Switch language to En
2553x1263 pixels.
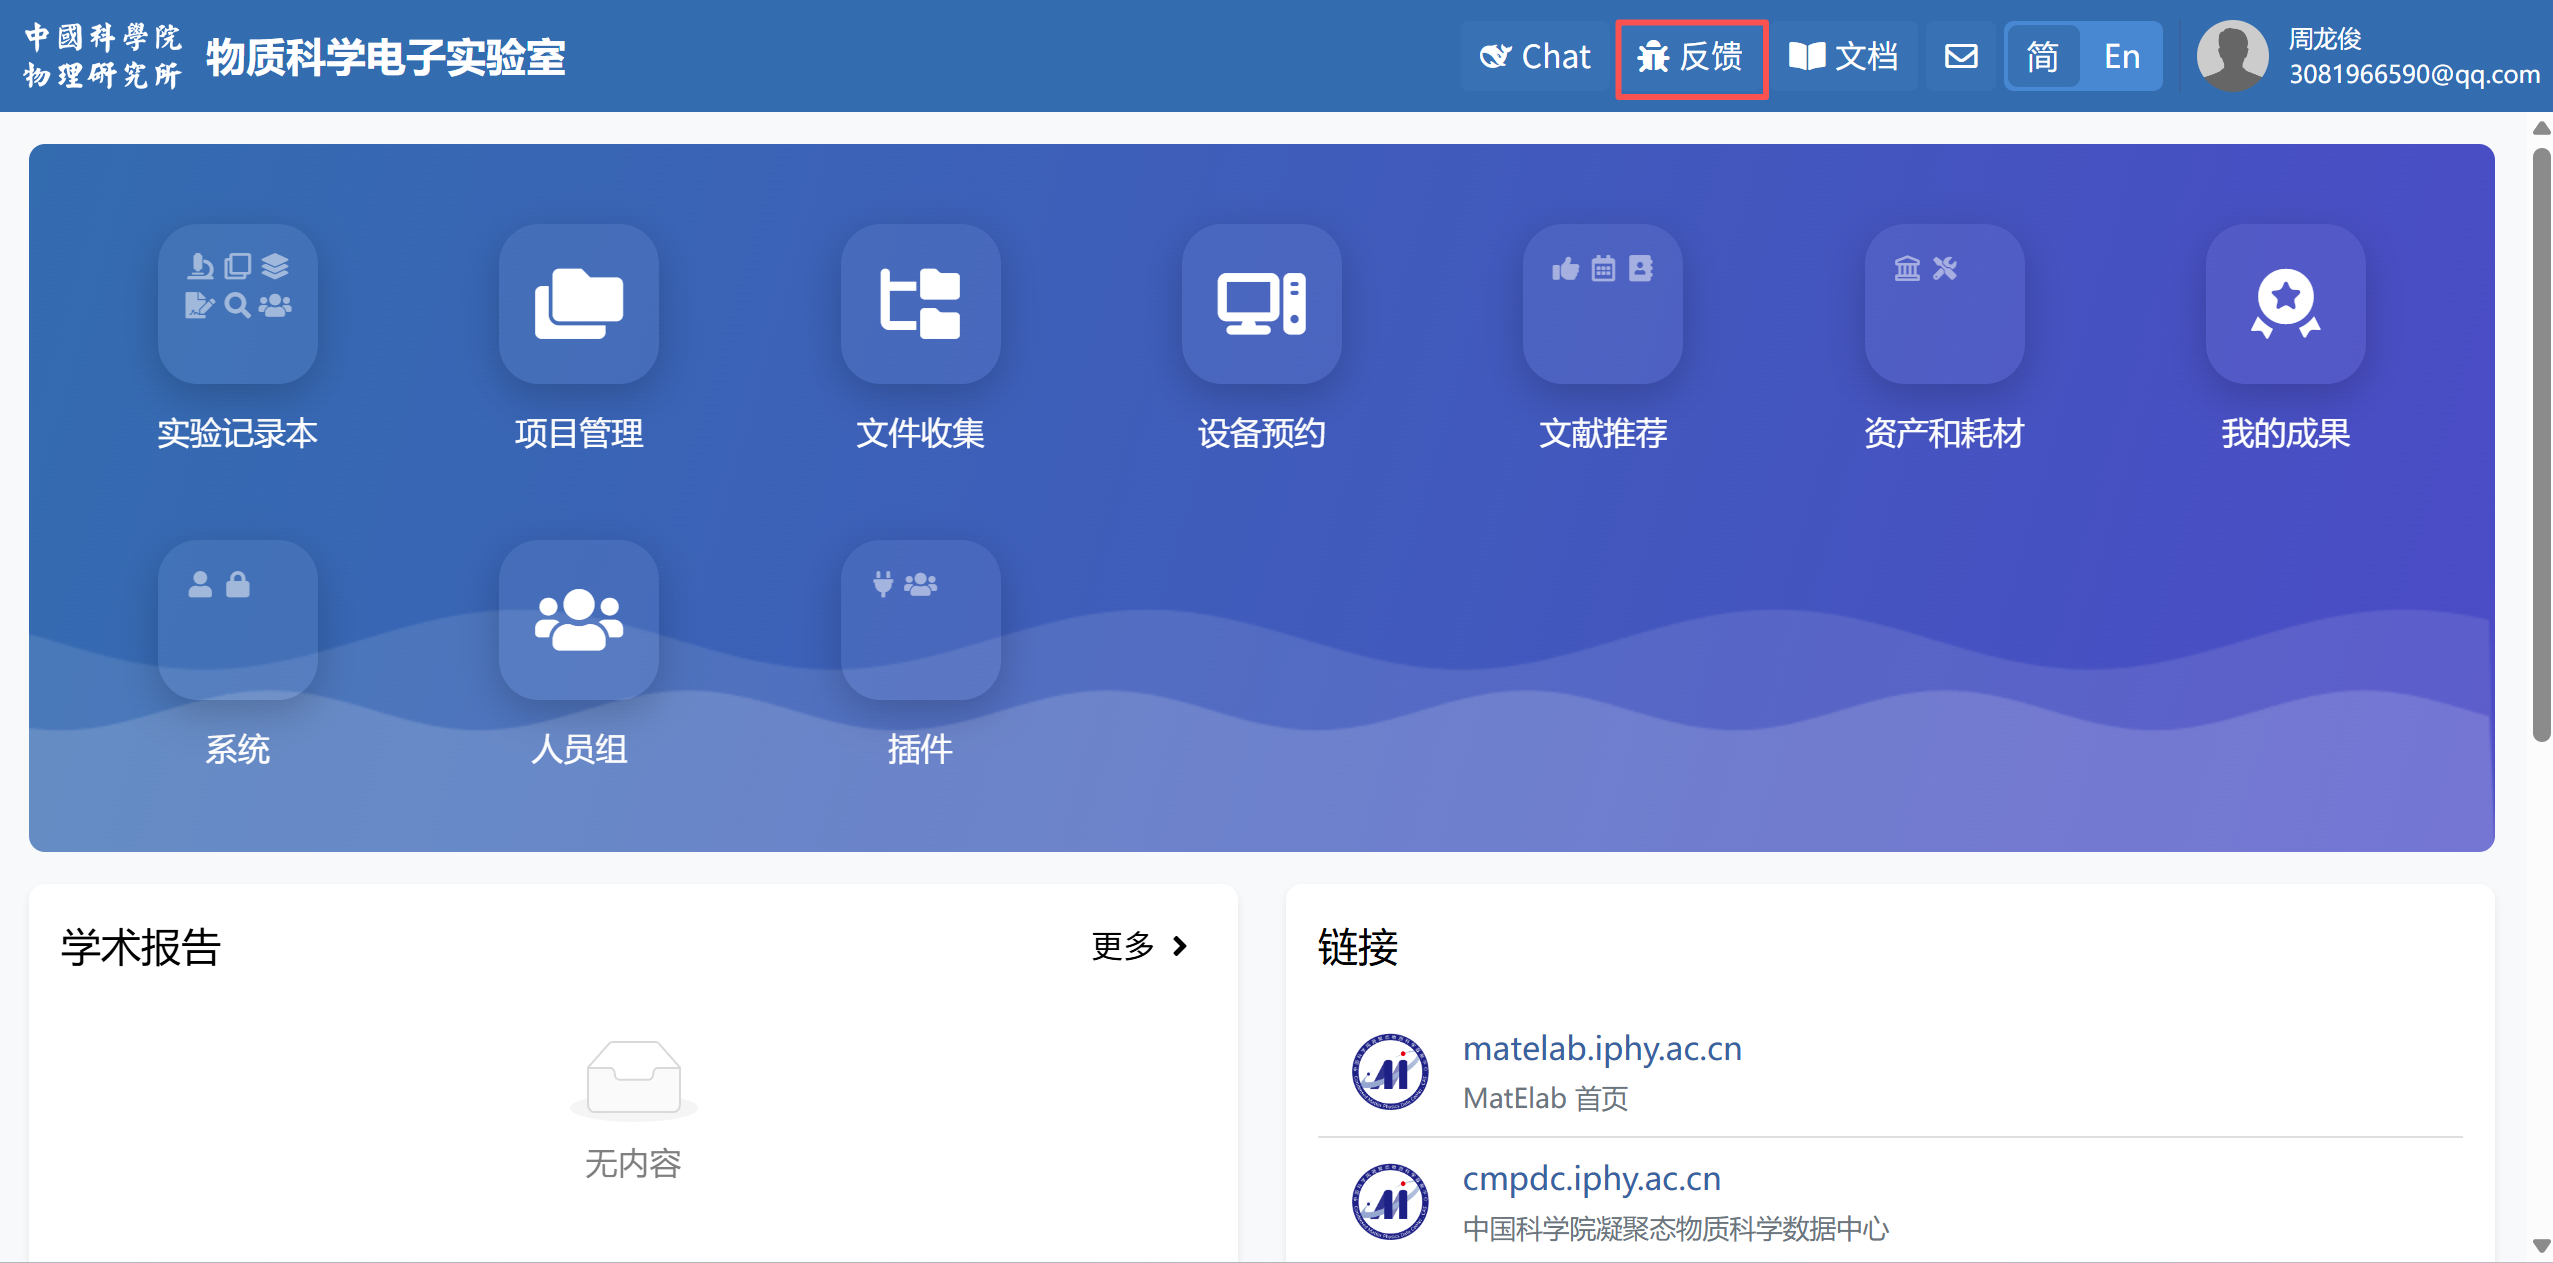(2121, 56)
